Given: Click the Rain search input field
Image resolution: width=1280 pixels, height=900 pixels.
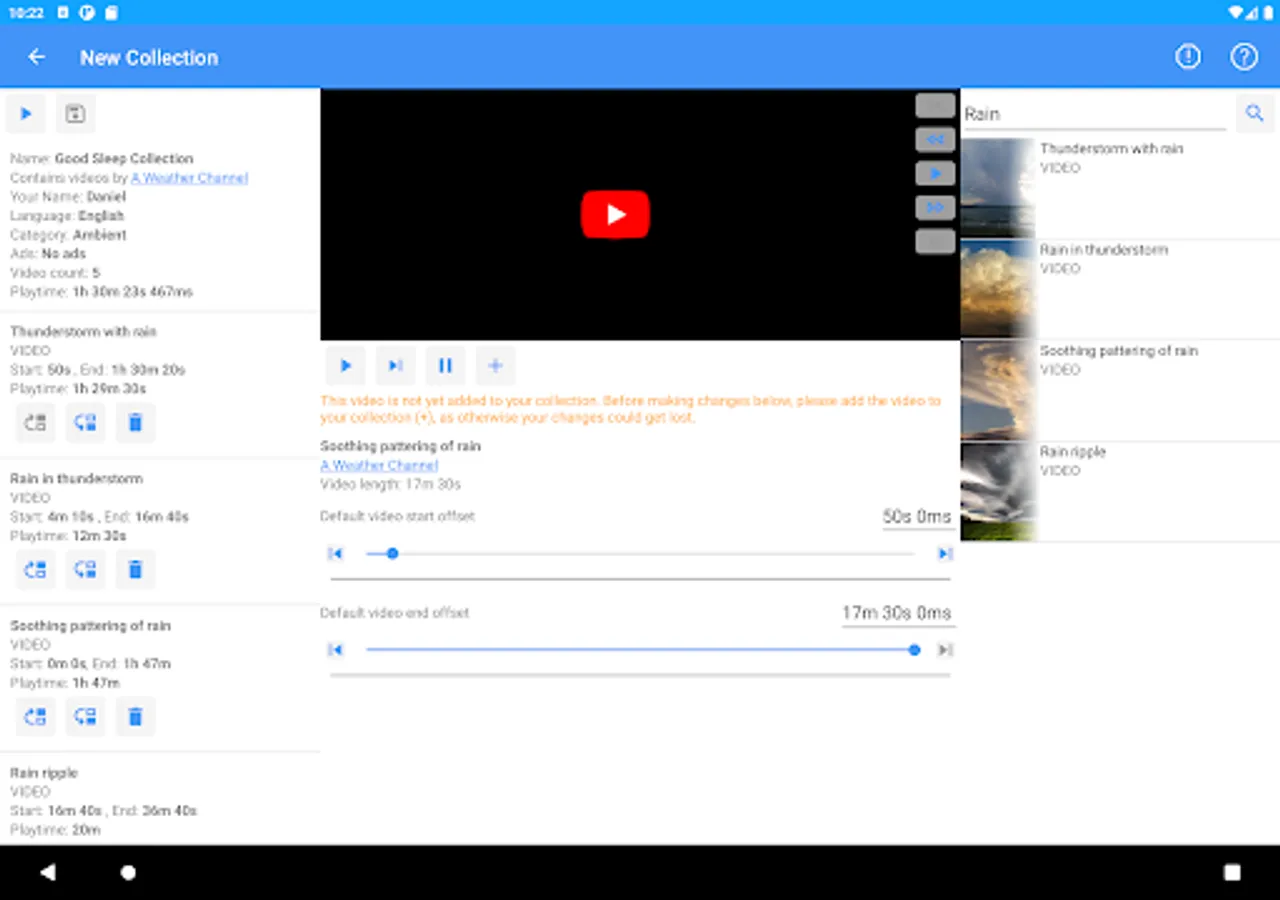Looking at the screenshot, I should [1094, 114].
